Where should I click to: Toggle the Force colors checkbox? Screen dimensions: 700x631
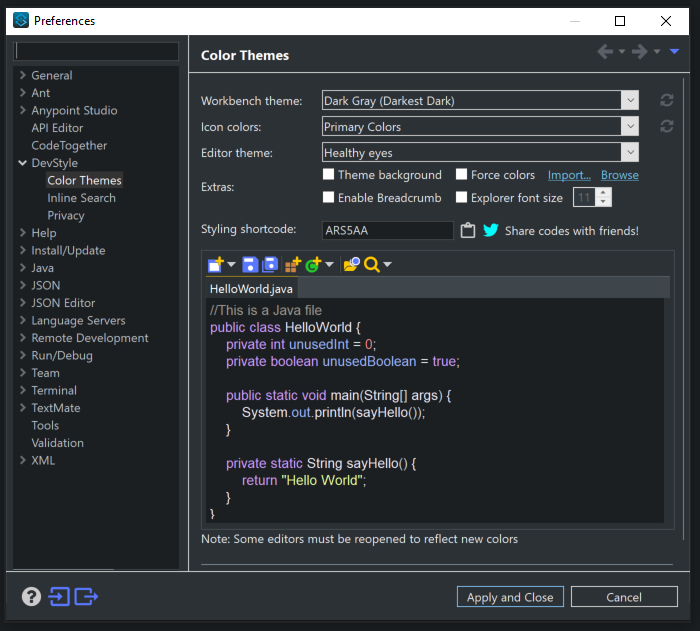coord(462,175)
